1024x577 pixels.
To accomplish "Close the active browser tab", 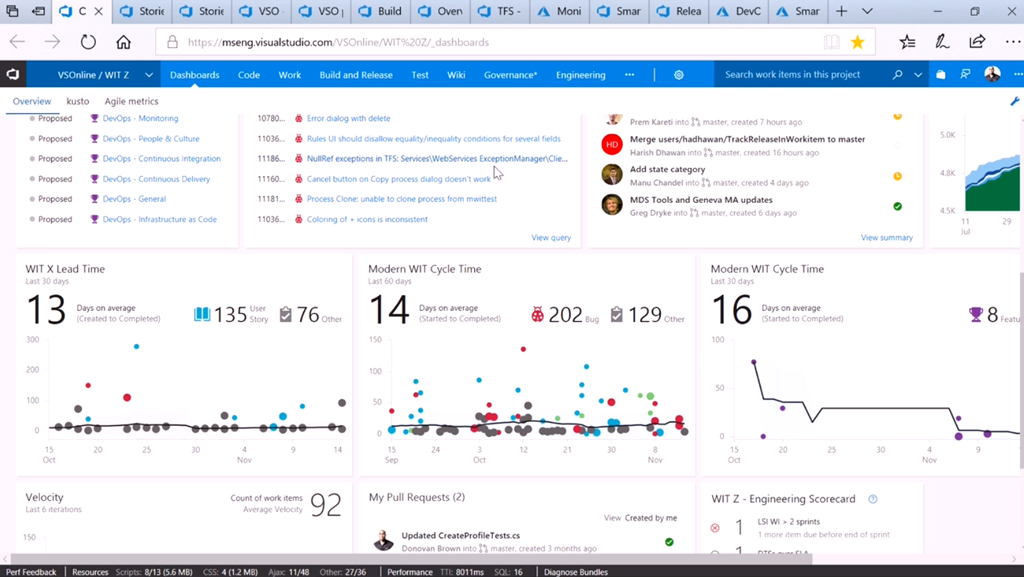I will coord(98,11).
